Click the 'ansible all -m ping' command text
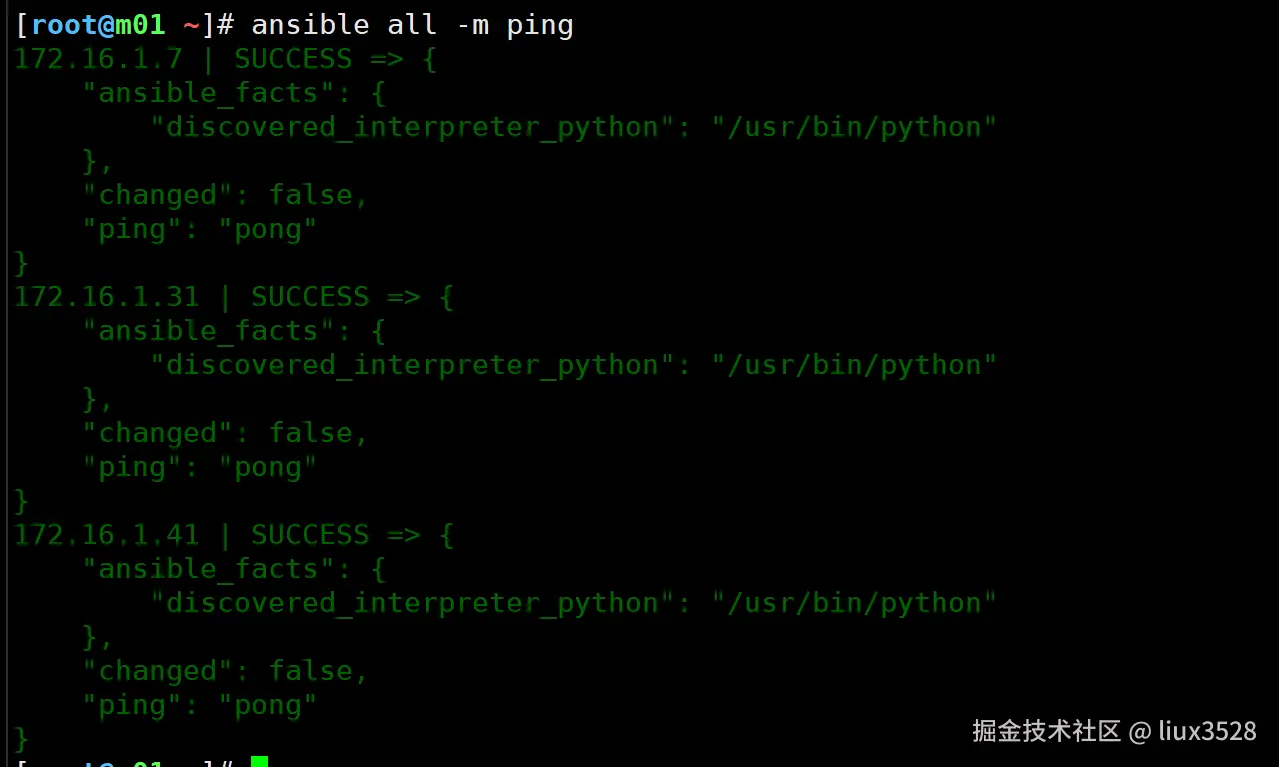The width and height of the screenshot is (1279, 767). [412, 25]
